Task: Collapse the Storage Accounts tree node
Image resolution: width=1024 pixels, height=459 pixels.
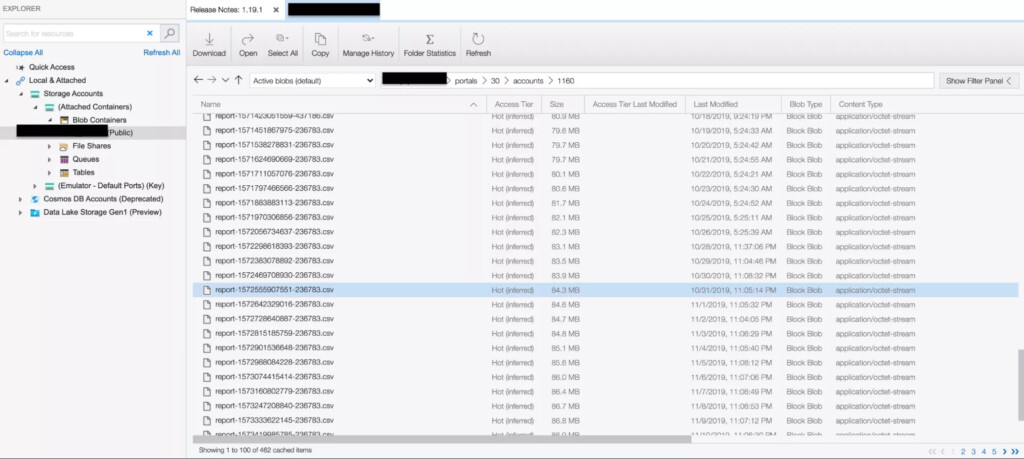Action: [21, 94]
